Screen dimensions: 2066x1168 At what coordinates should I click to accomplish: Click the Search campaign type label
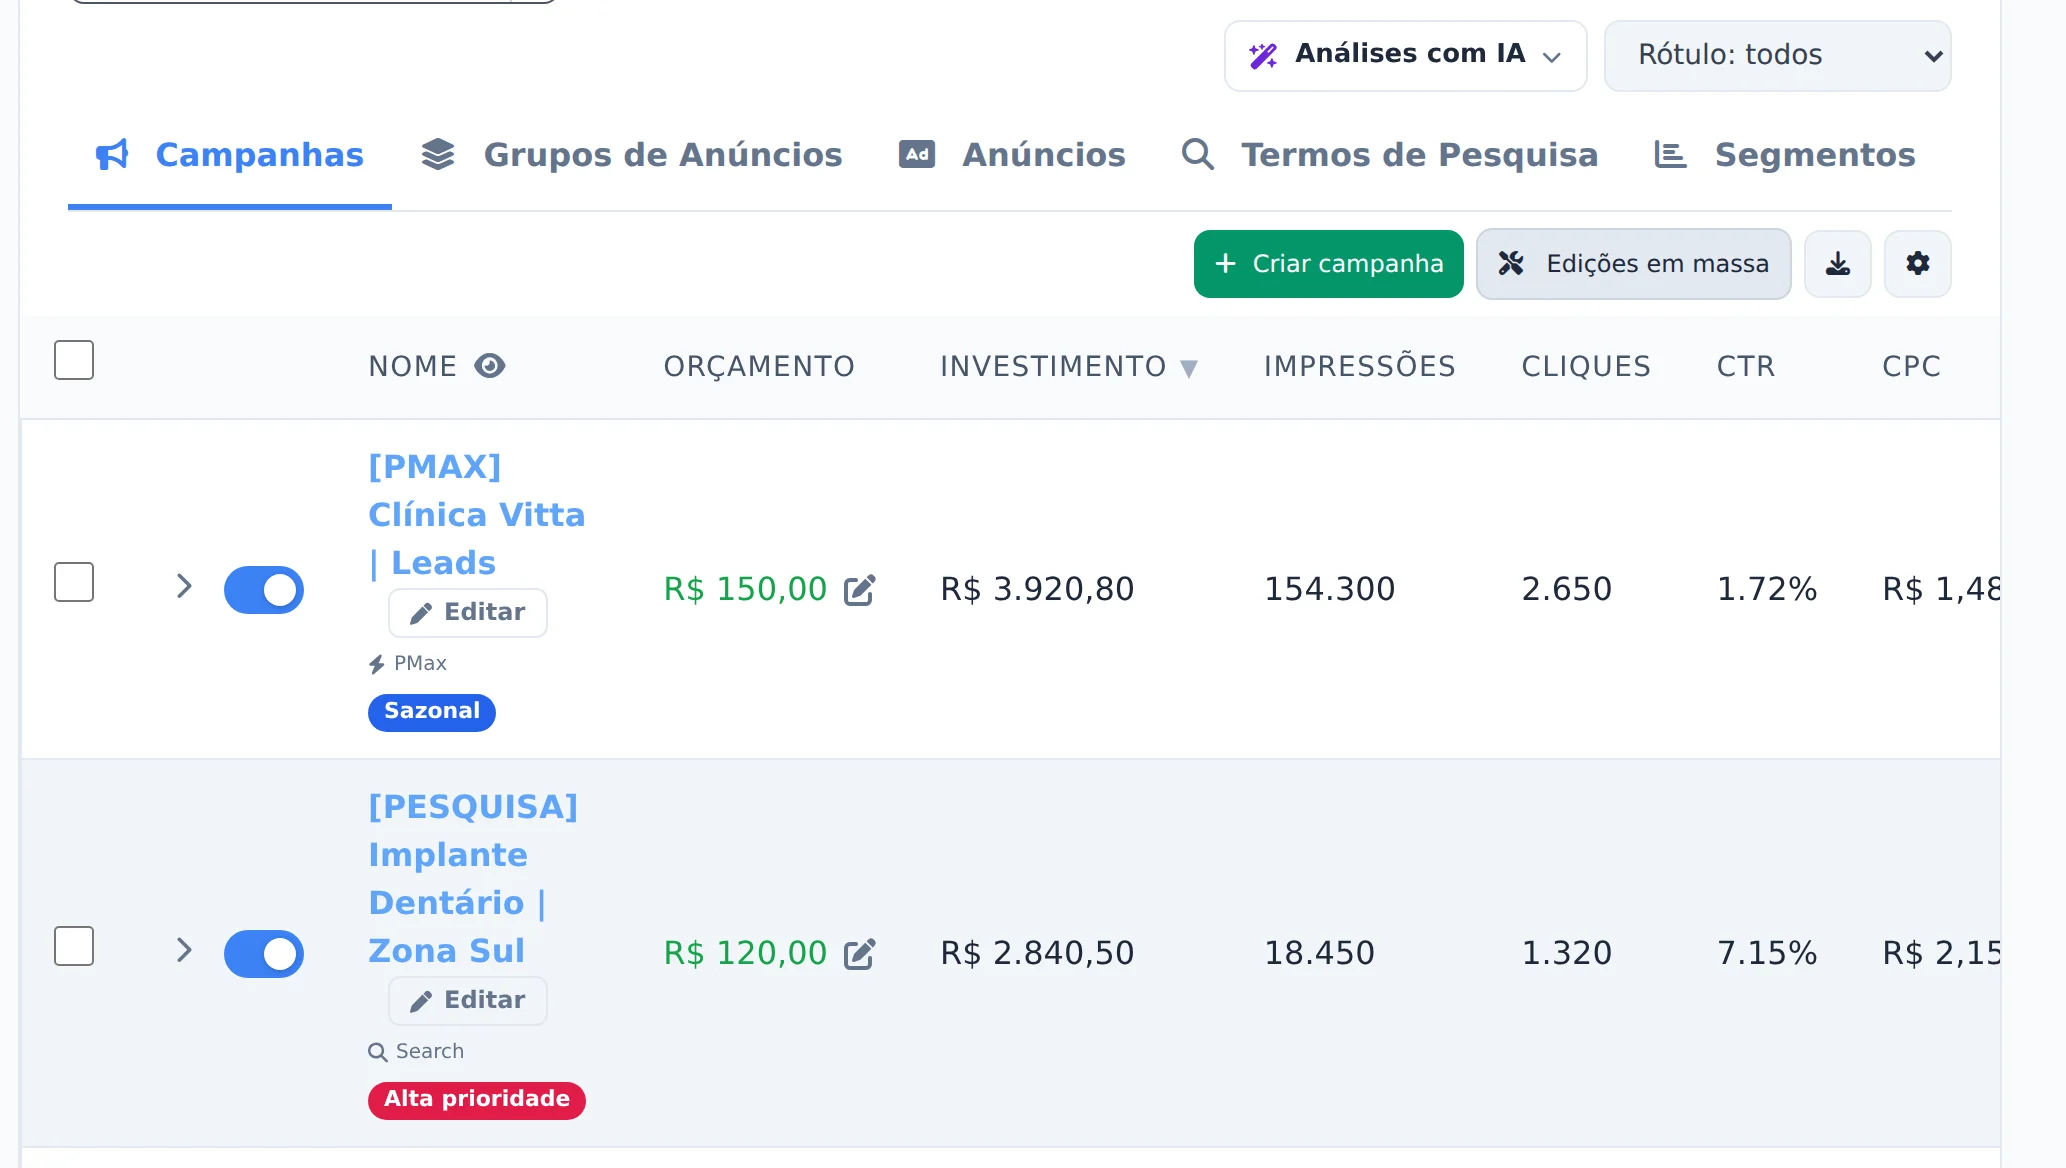(x=416, y=1052)
